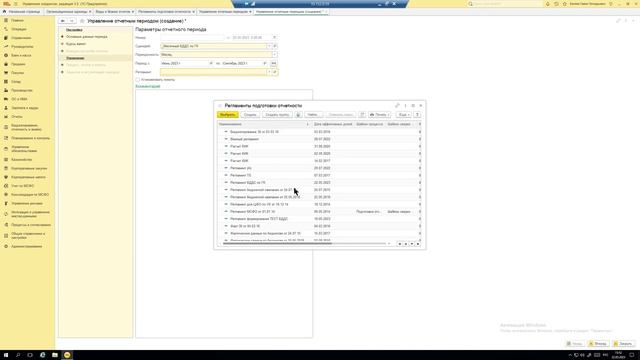640x360 pixels.
Task: Open the Справочники sidebar section
Action: tap(21, 38)
